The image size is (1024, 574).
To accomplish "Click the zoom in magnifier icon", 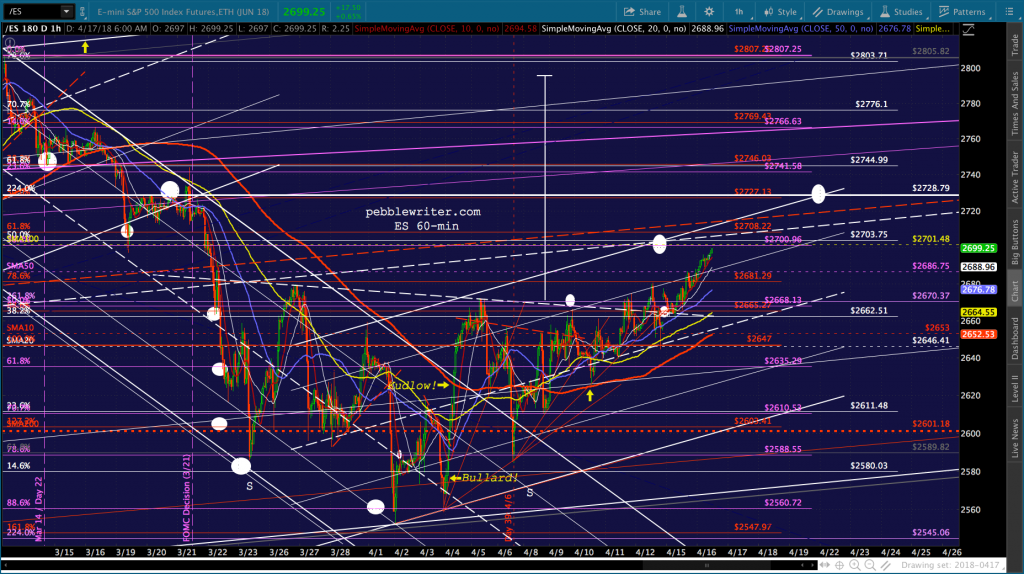I will coord(855,566).
